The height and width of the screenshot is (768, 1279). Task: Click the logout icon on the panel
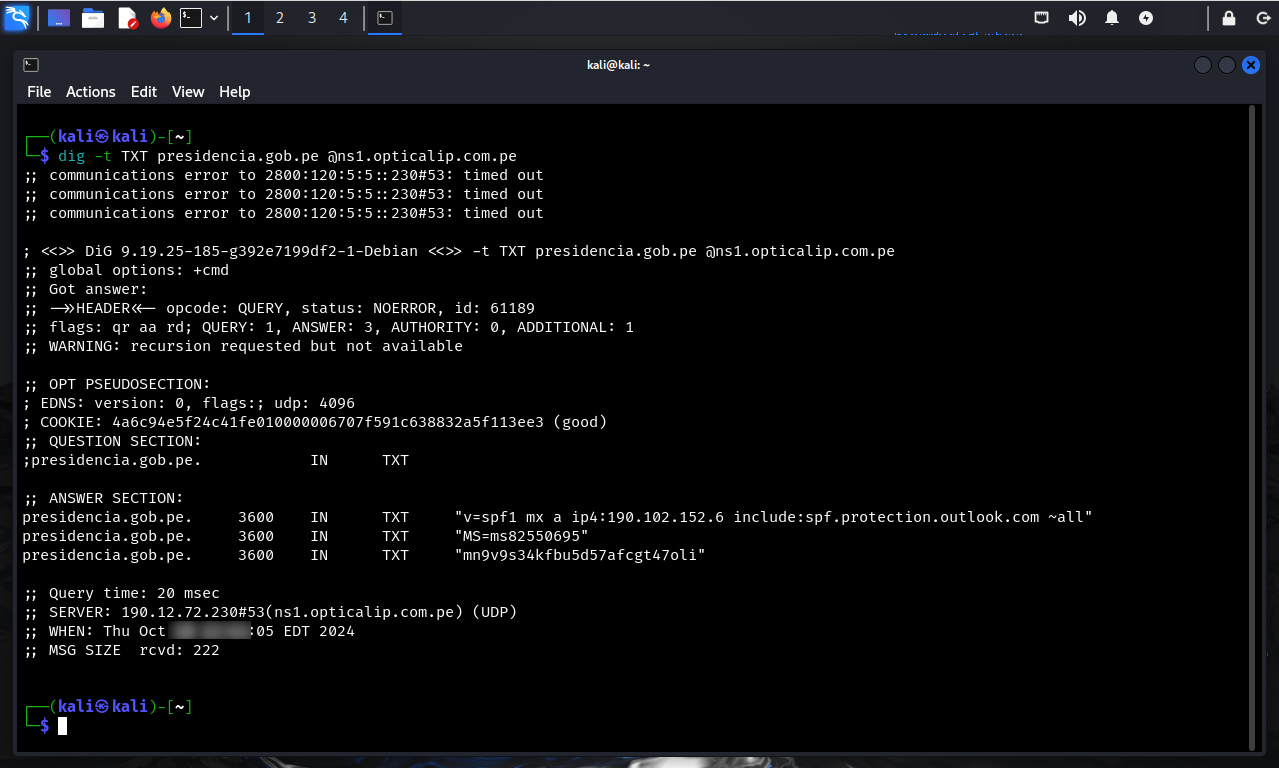1262,17
